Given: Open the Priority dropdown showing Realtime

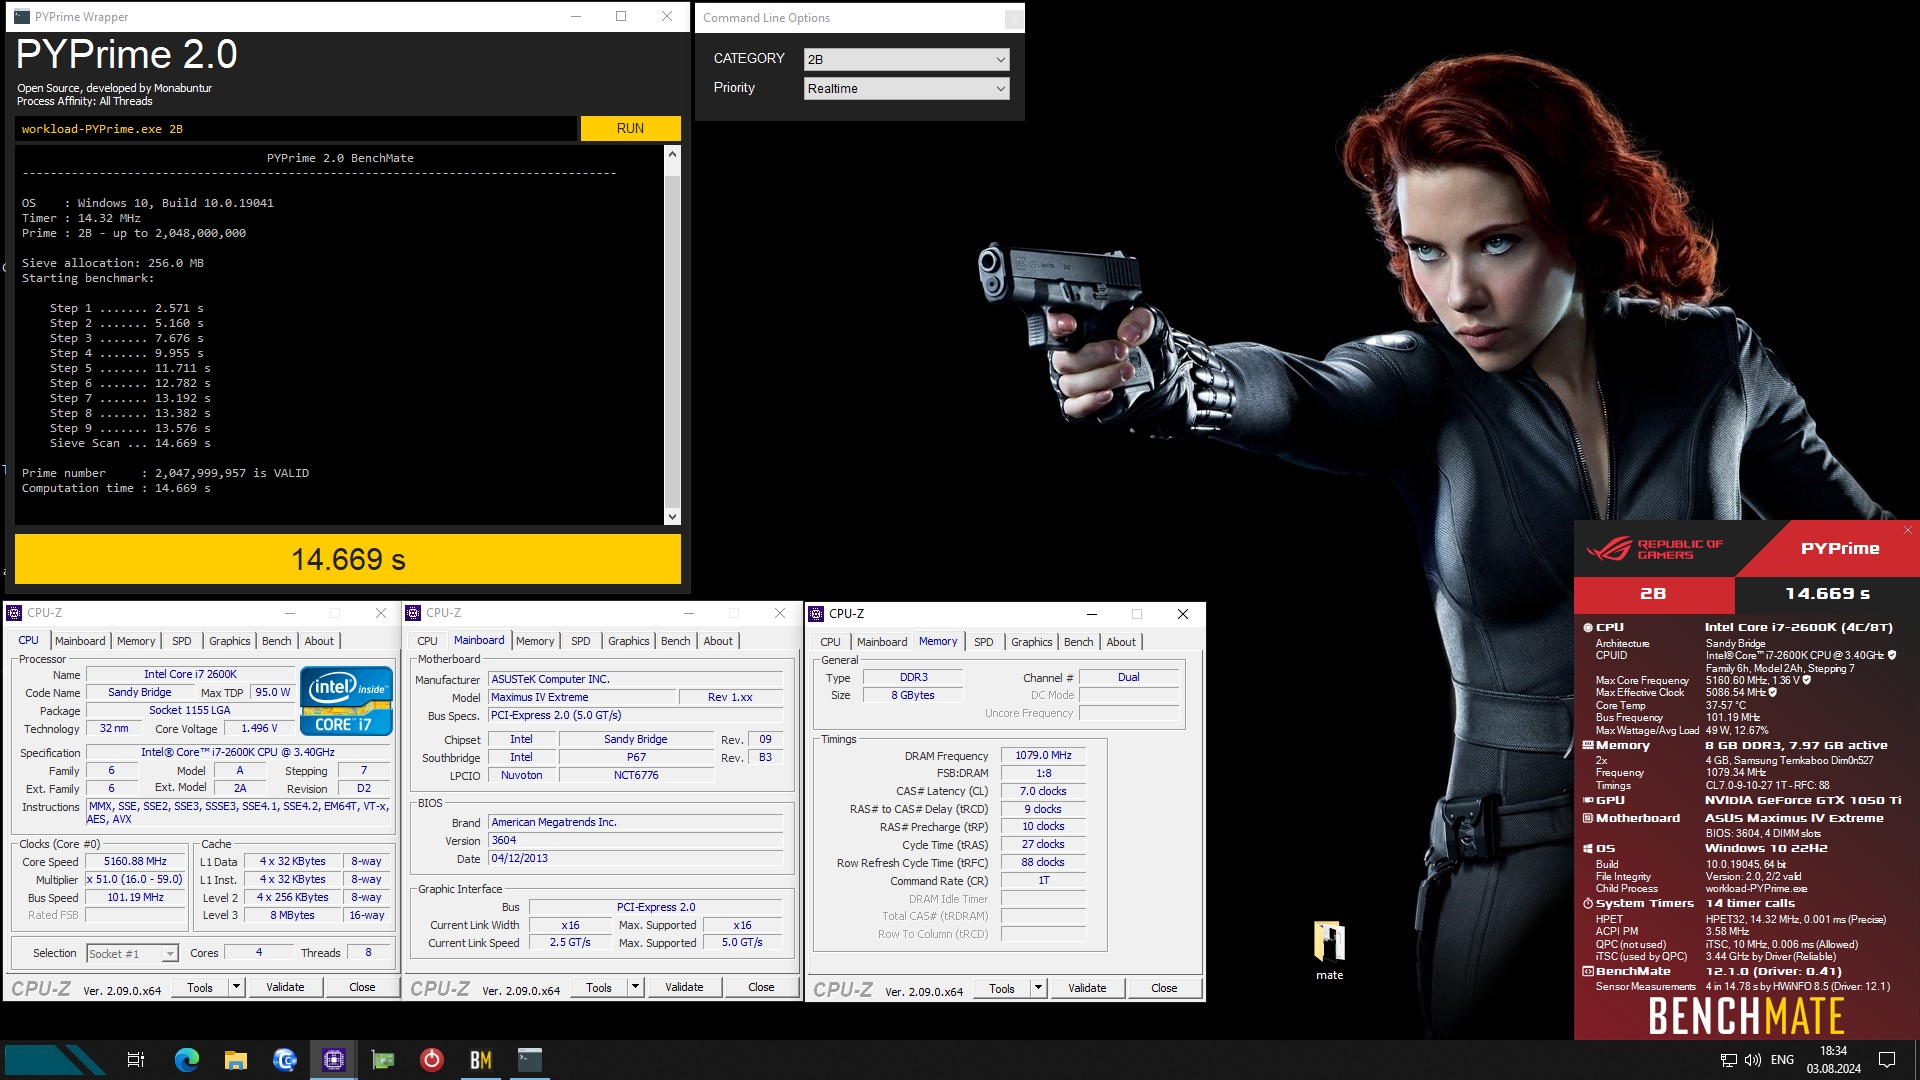Looking at the screenshot, I should coord(906,89).
